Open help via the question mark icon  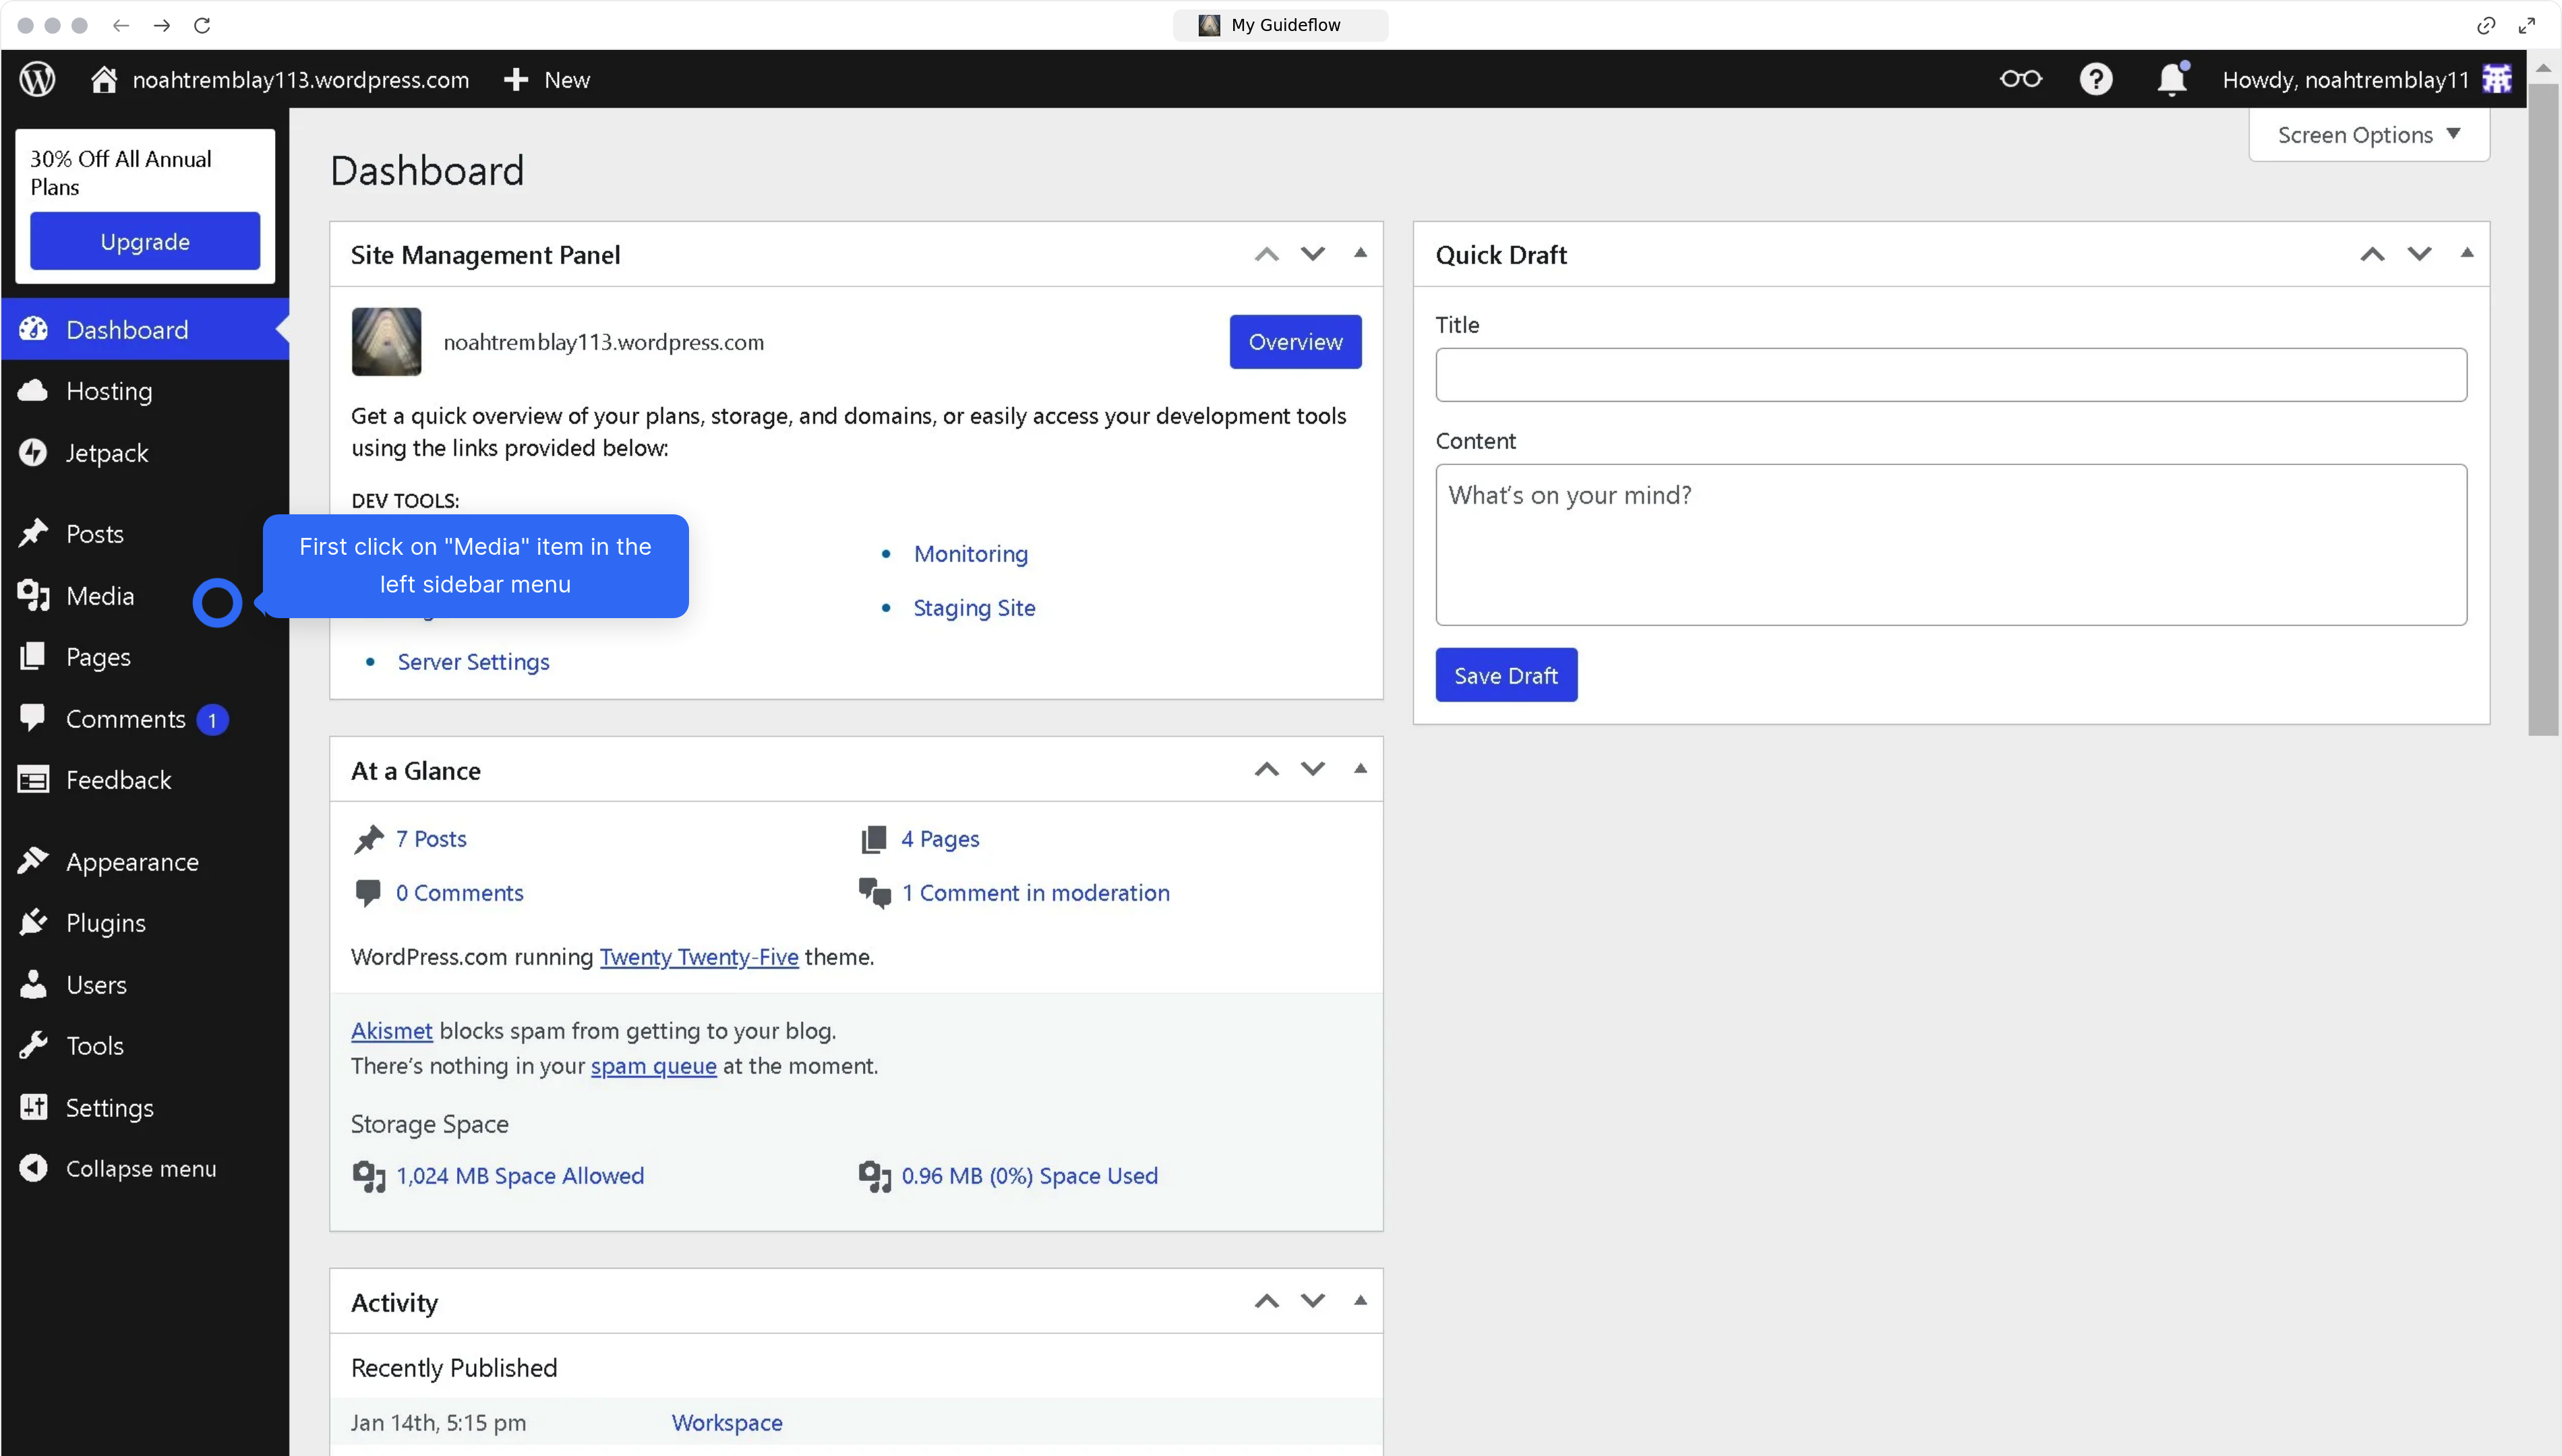(2096, 79)
